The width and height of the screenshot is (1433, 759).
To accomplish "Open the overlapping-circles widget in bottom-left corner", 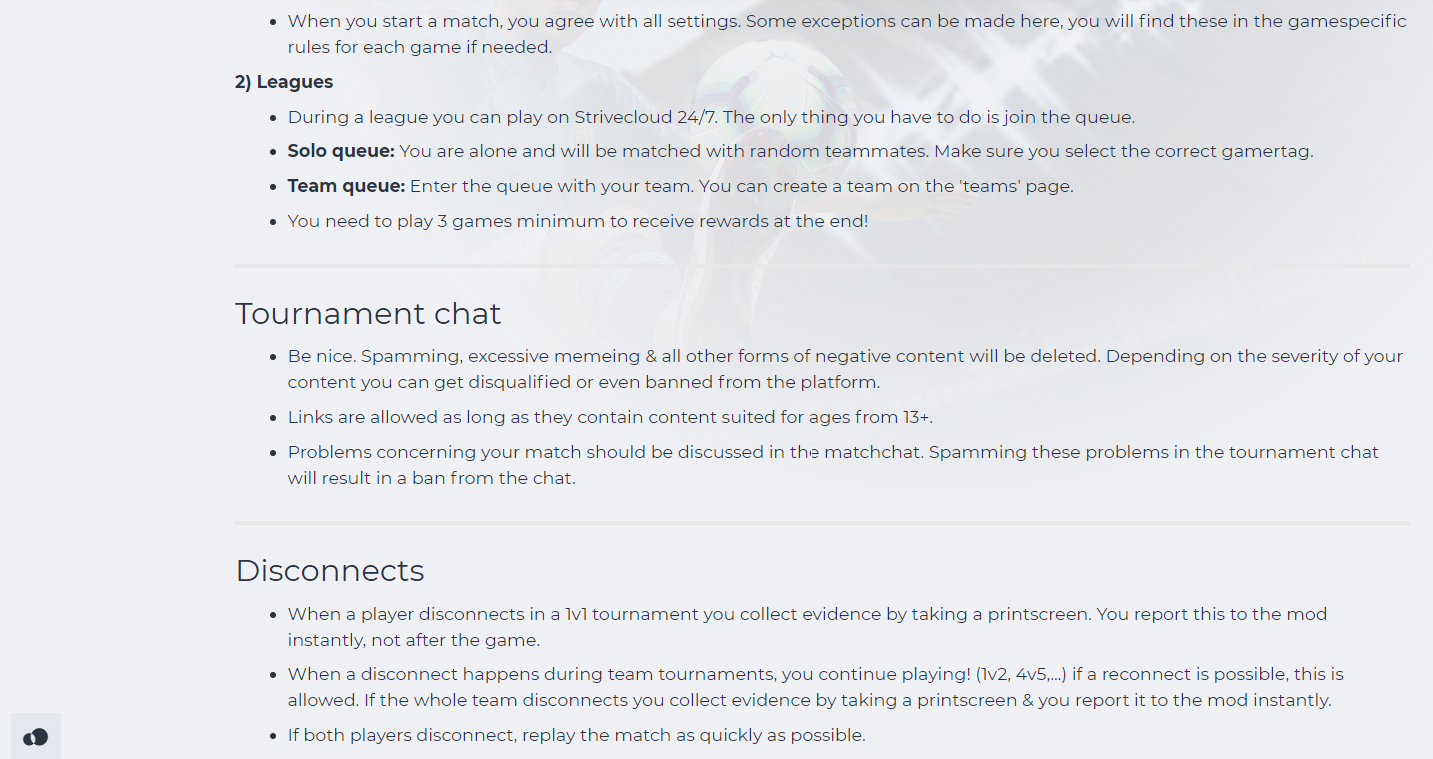I will point(35,737).
